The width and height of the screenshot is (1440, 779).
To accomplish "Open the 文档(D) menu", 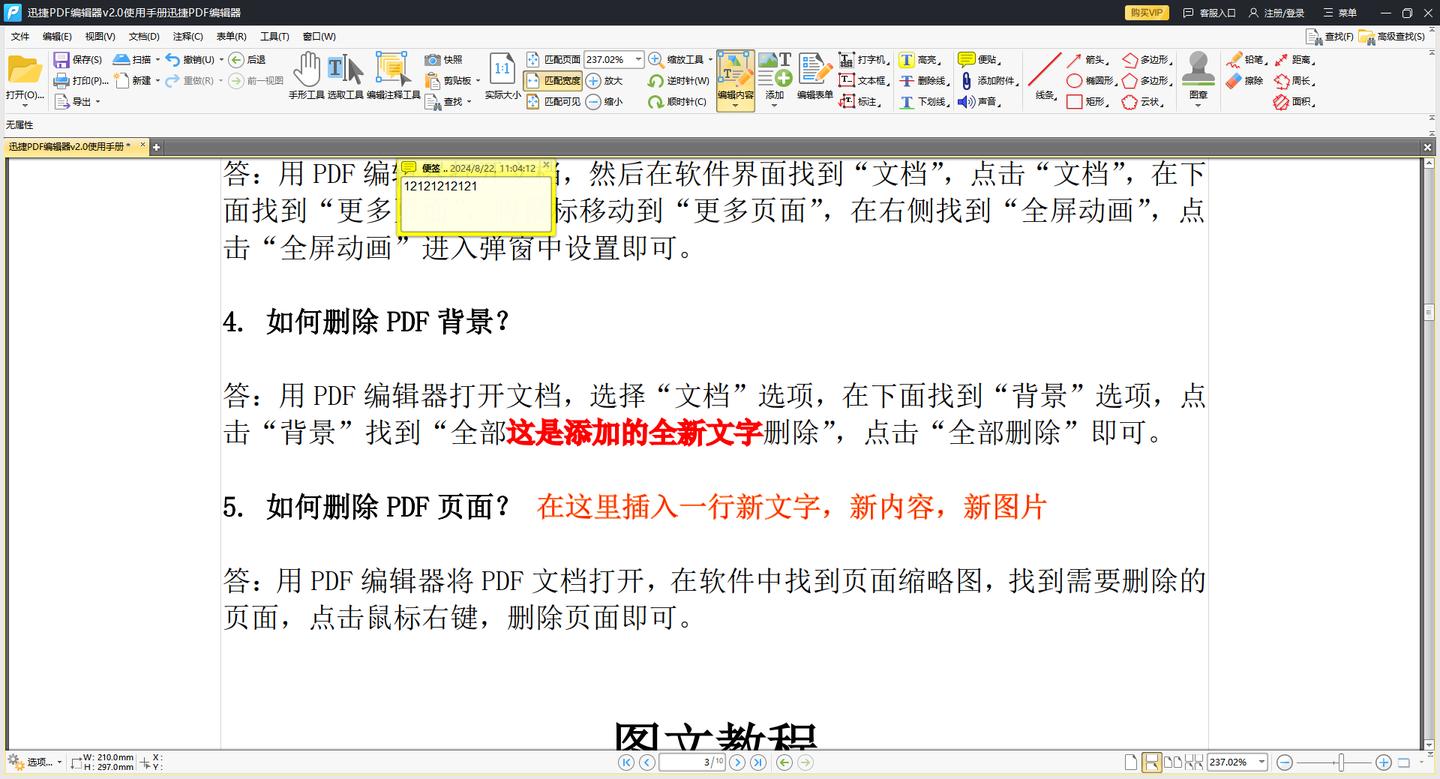I will 144,36.
